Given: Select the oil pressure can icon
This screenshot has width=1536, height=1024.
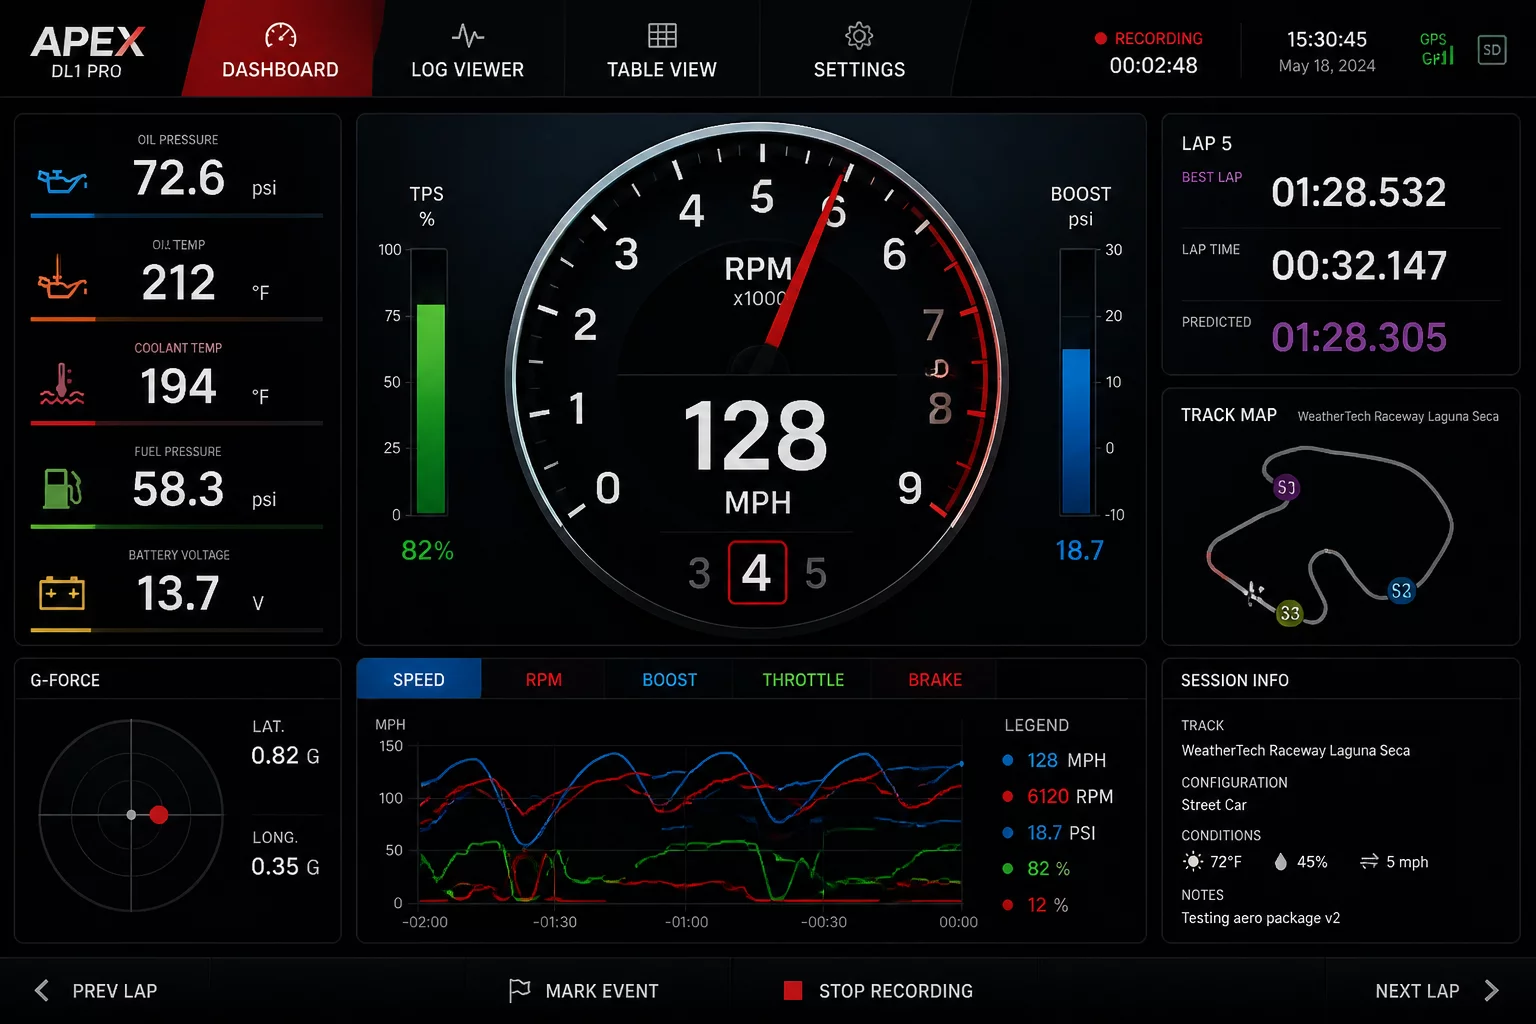Looking at the screenshot, I should 62,180.
